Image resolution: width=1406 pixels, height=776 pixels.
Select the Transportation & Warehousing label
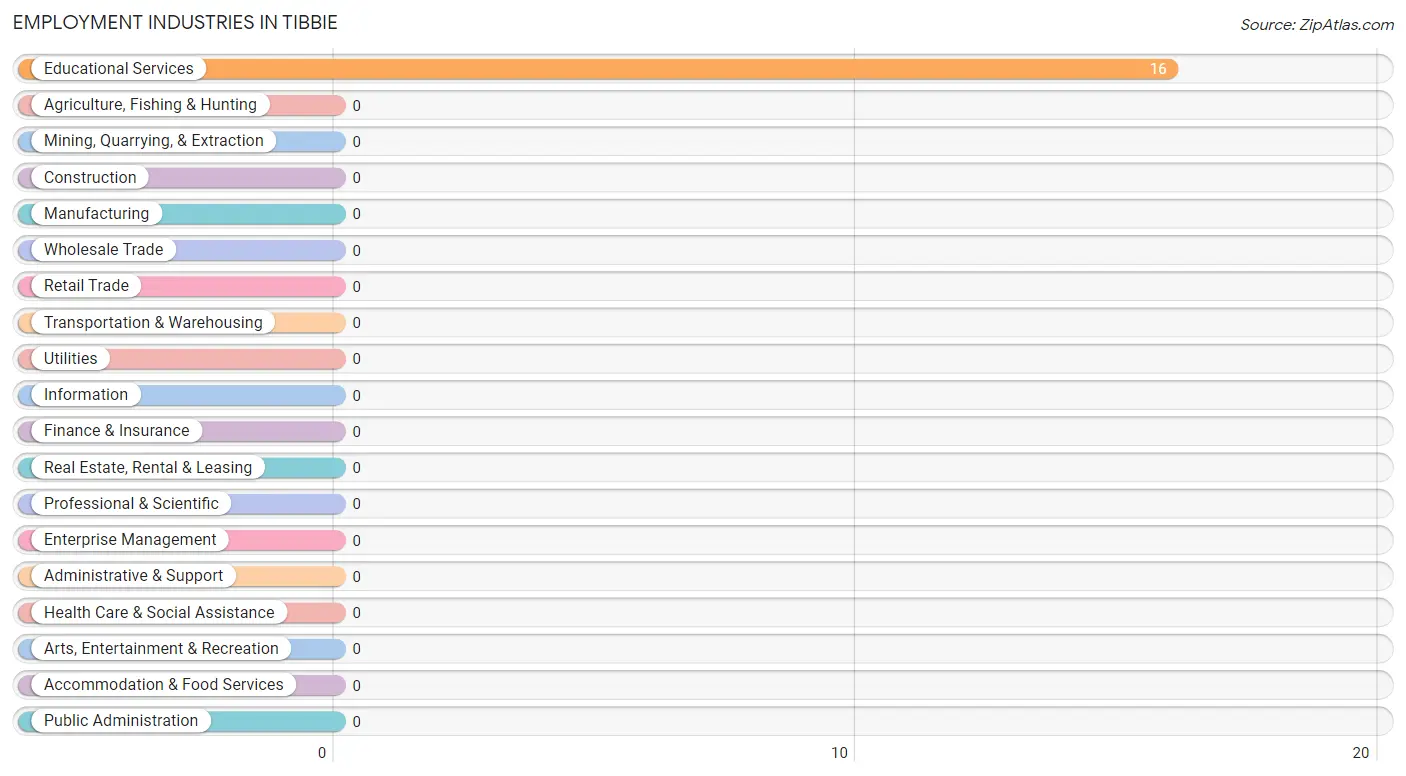point(153,323)
